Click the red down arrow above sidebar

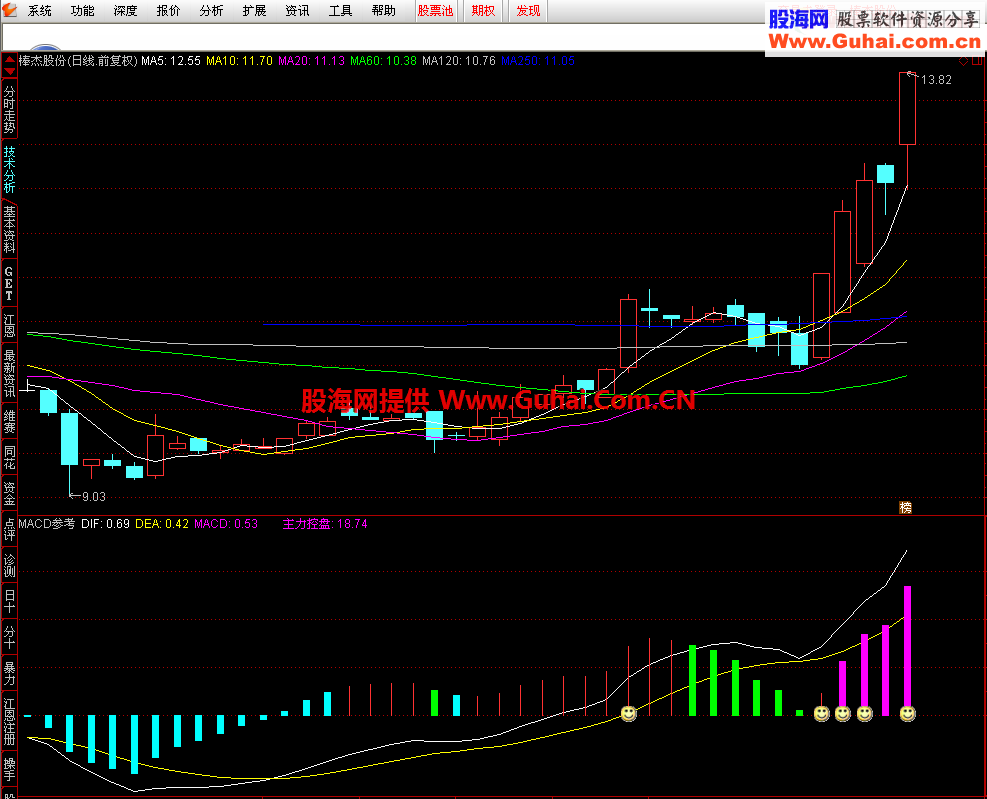click(9, 71)
